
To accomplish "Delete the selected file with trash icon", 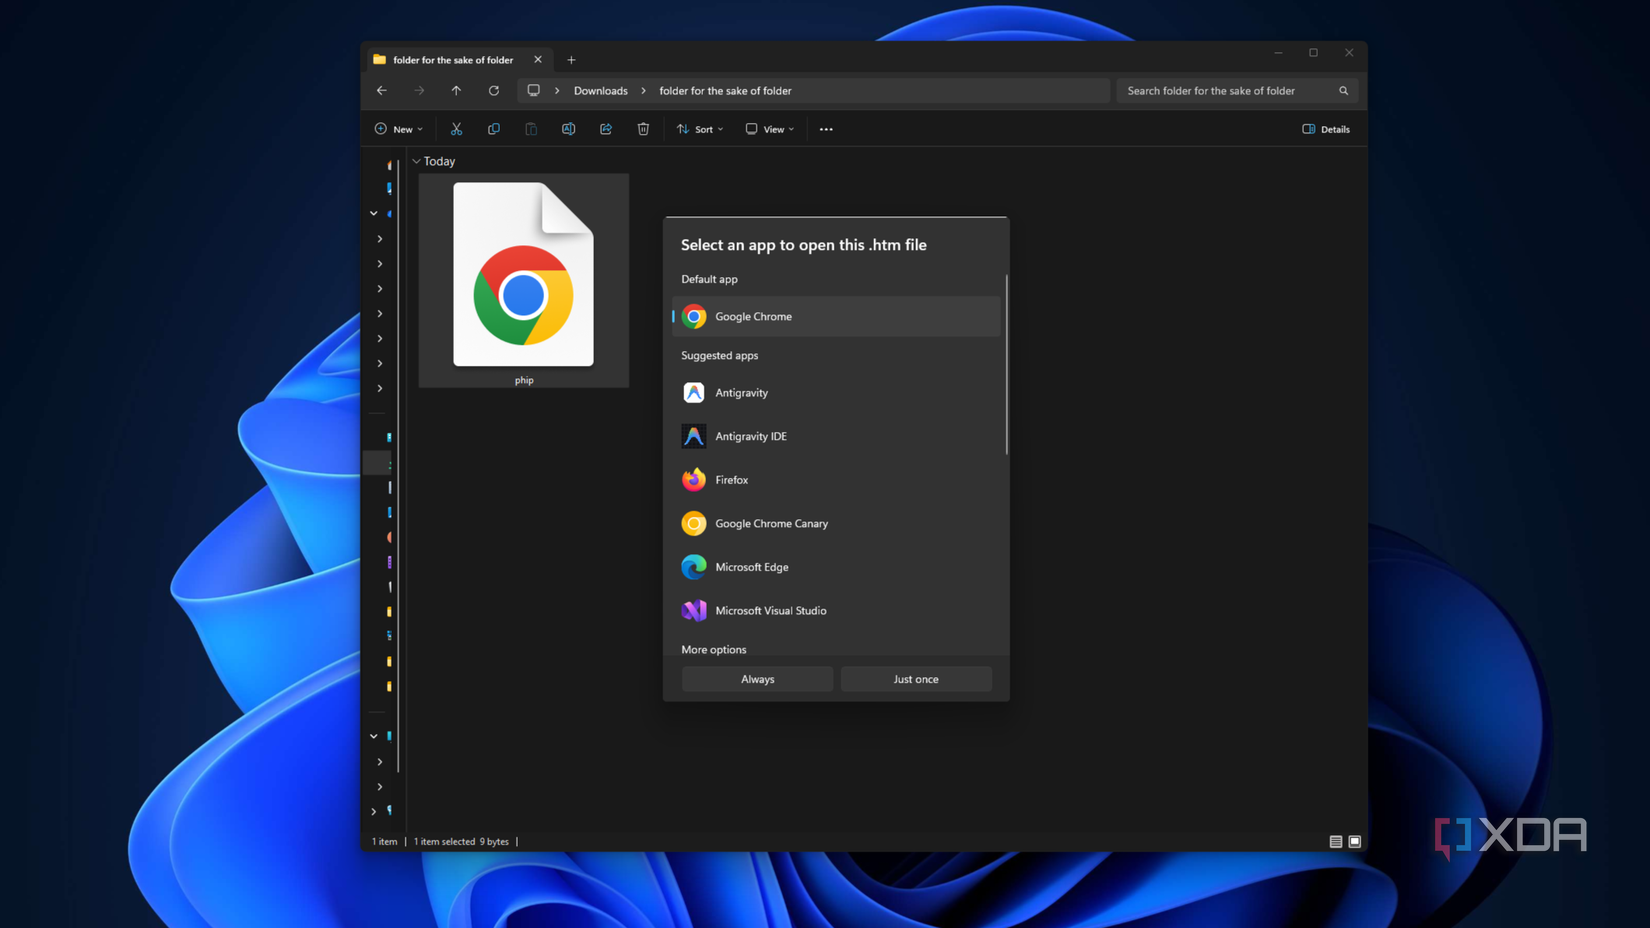I will click(x=643, y=129).
